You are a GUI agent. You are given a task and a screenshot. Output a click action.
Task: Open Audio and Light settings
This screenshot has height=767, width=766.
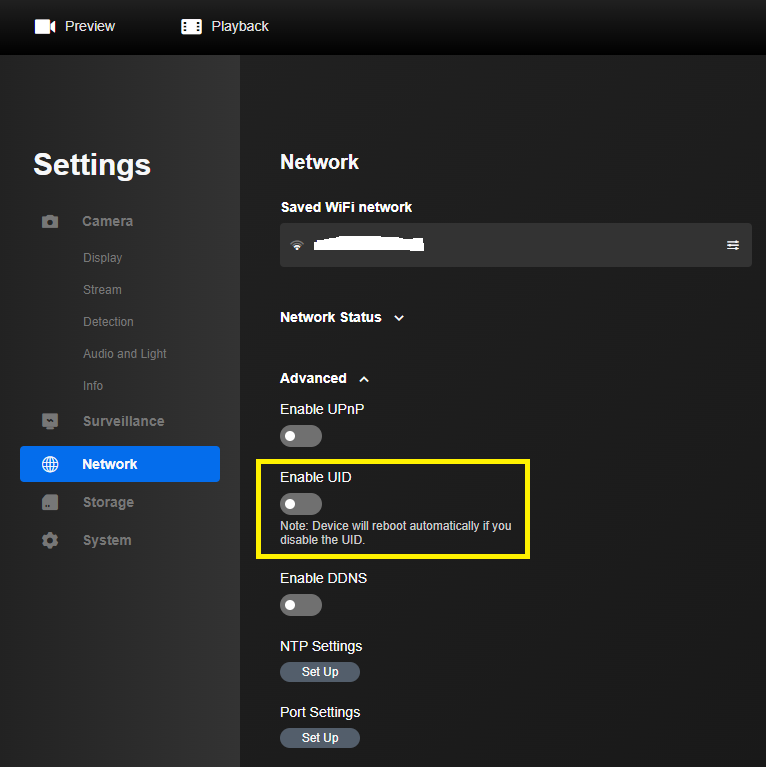(x=125, y=354)
